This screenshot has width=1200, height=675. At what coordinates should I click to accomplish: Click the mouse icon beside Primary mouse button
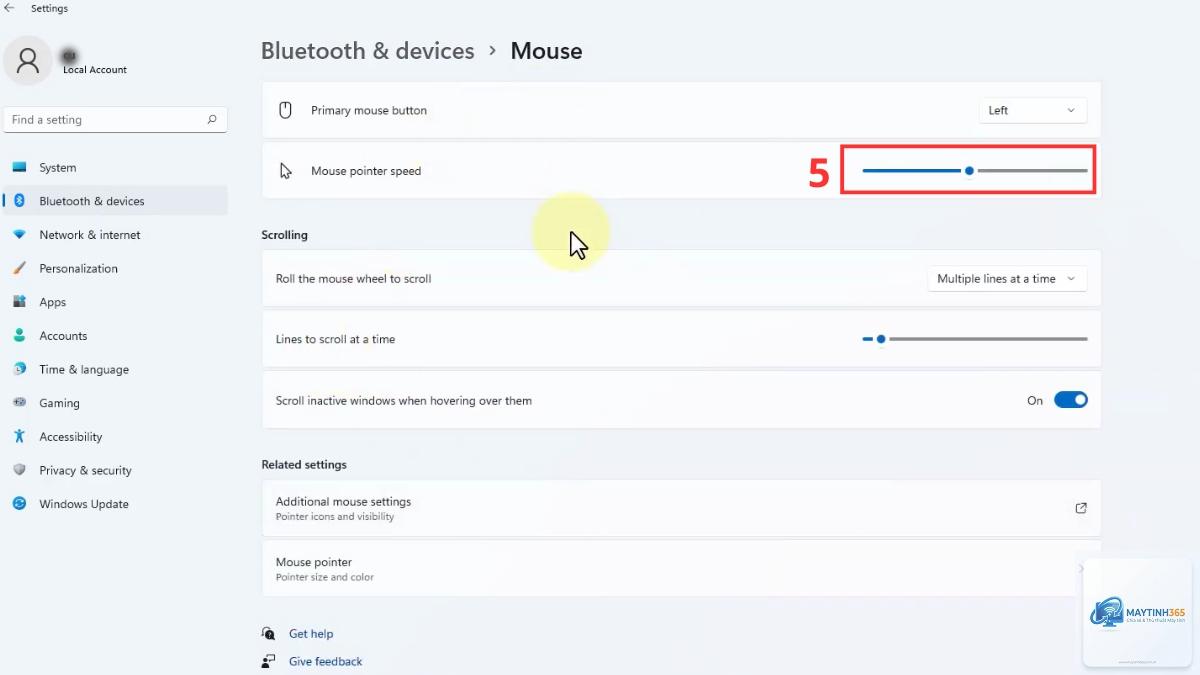pyautogui.click(x=285, y=110)
